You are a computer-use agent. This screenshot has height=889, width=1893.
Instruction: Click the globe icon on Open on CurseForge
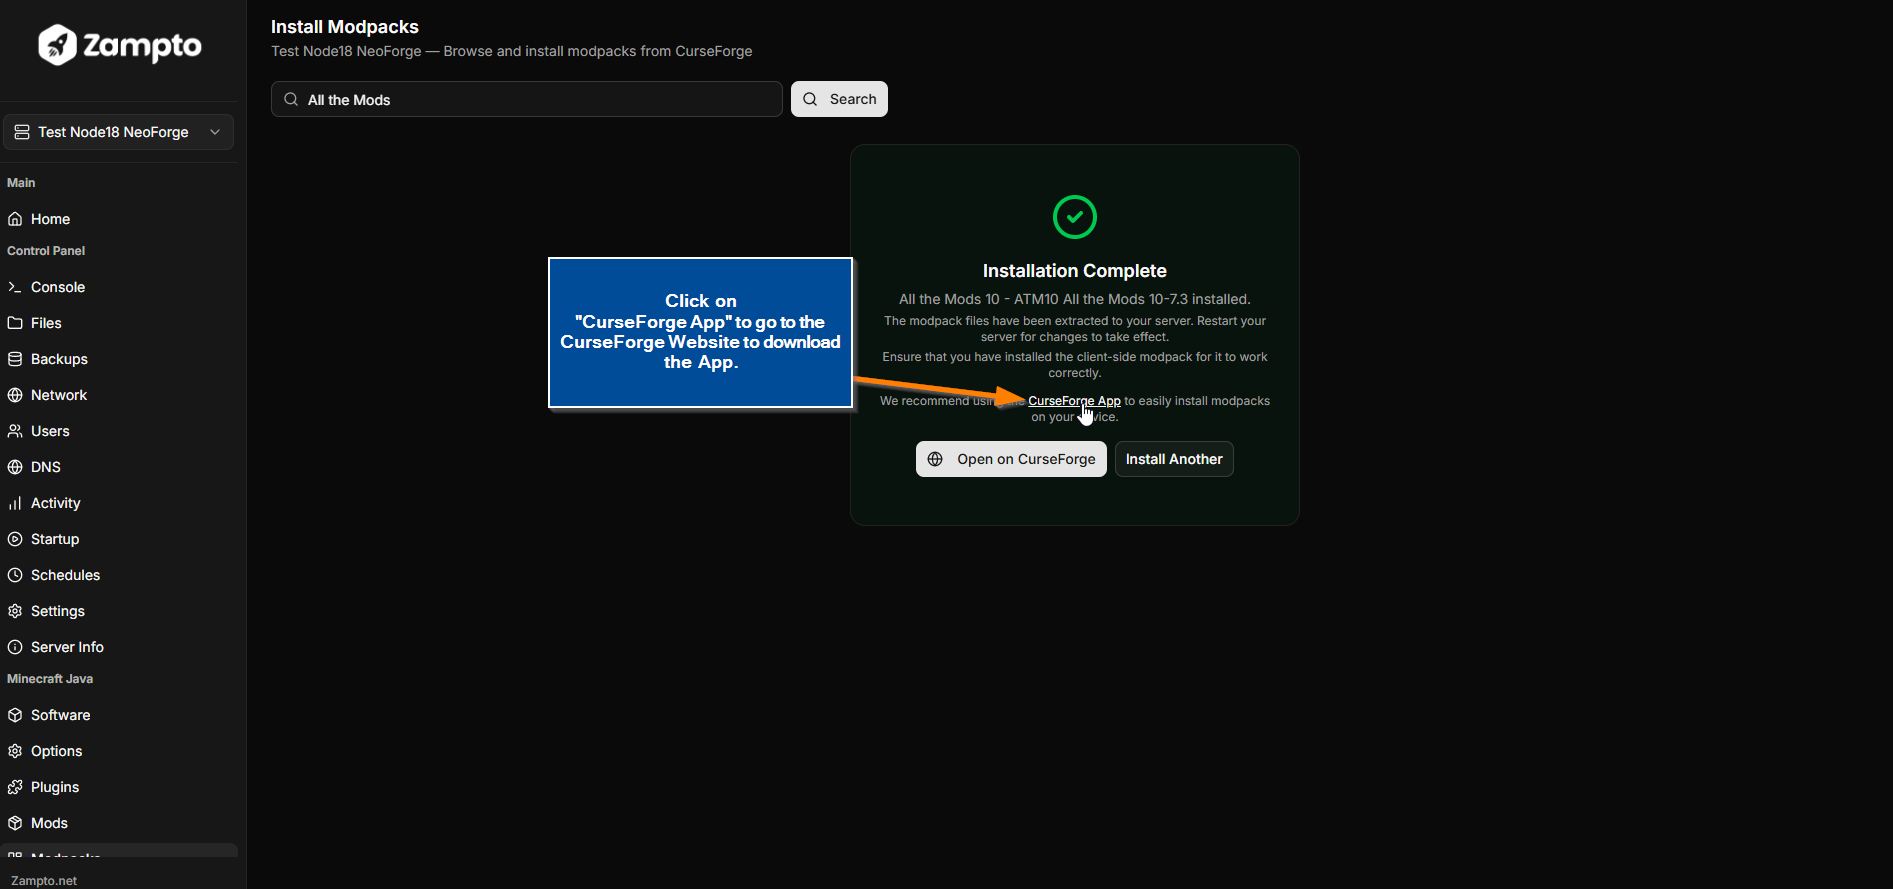(x=935, y=459)
